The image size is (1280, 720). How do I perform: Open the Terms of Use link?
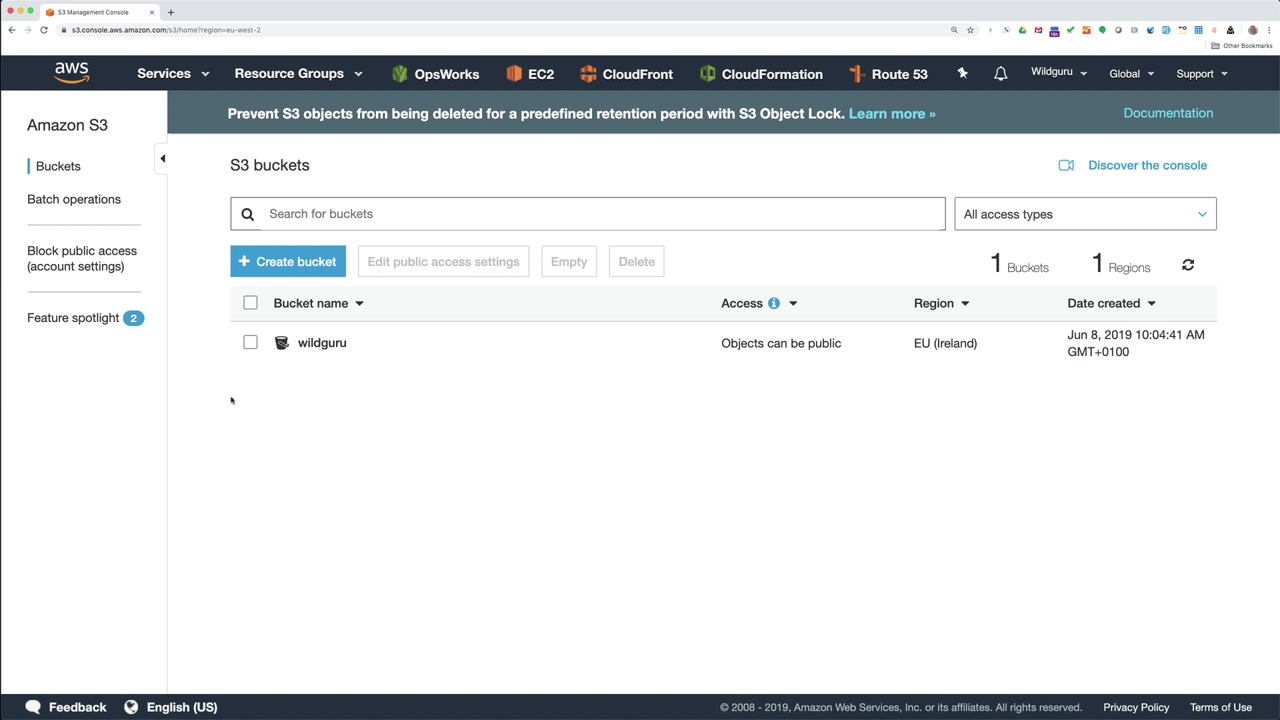pos(1221,707)
